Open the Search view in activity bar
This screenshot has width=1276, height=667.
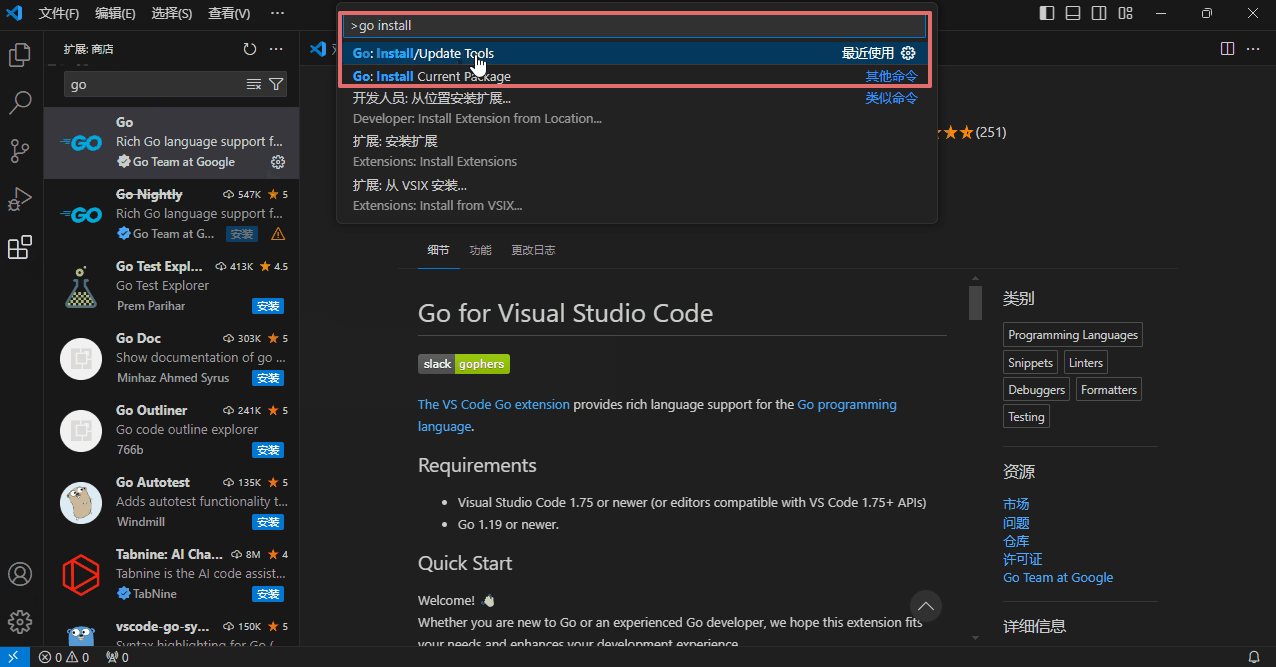pos(20,103)
